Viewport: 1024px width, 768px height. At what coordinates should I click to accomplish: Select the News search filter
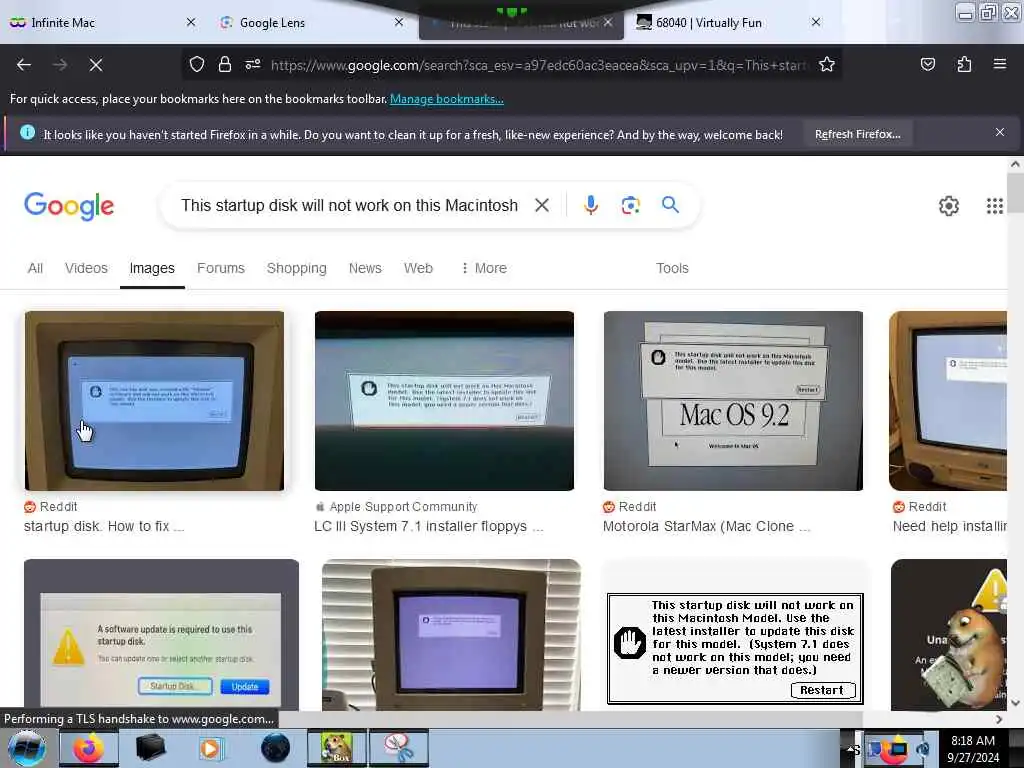point(365,268)
